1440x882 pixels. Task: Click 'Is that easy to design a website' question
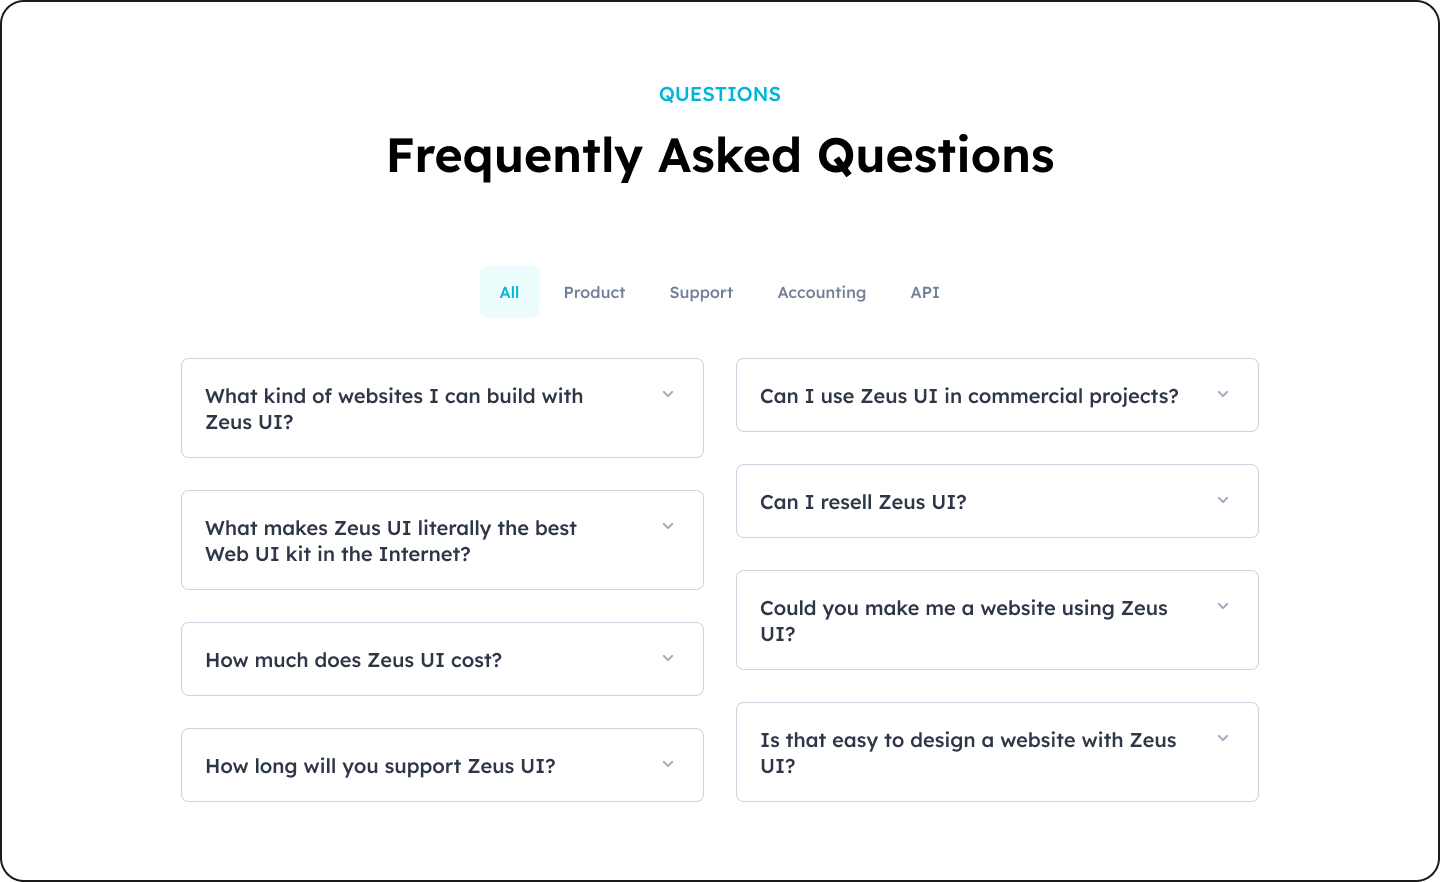point(967,752)
